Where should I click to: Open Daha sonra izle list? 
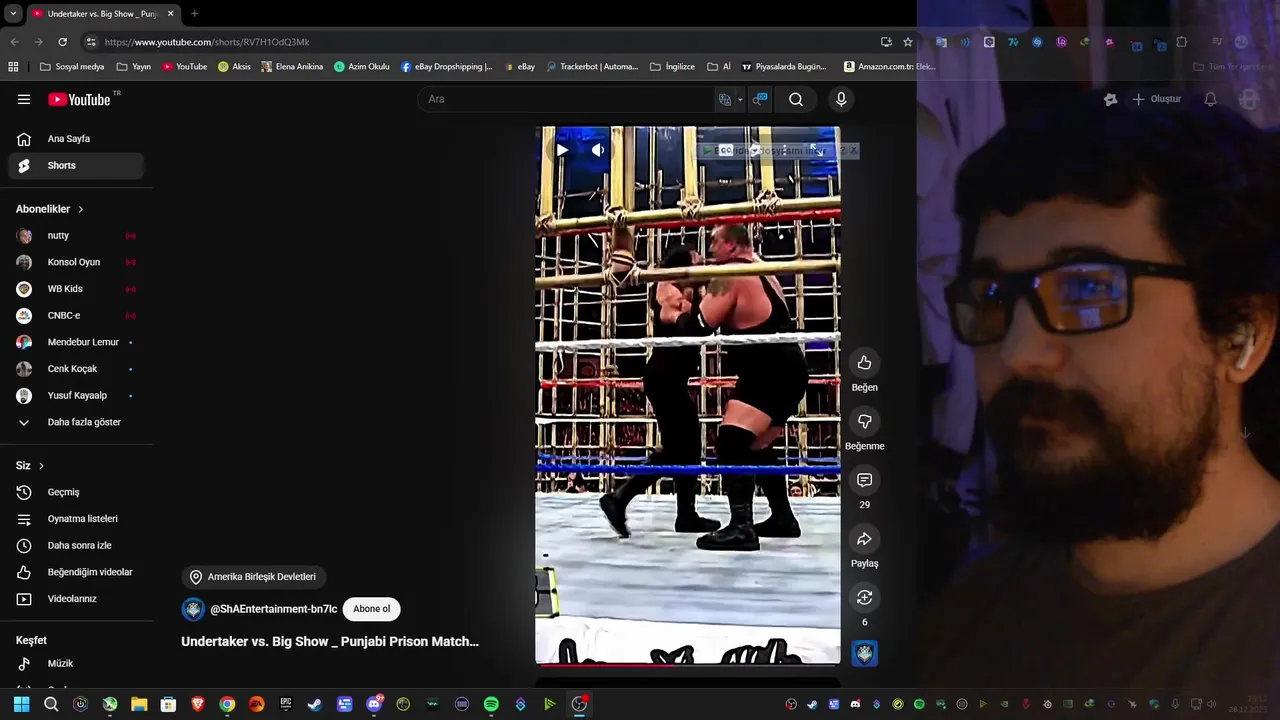(76, 546)
